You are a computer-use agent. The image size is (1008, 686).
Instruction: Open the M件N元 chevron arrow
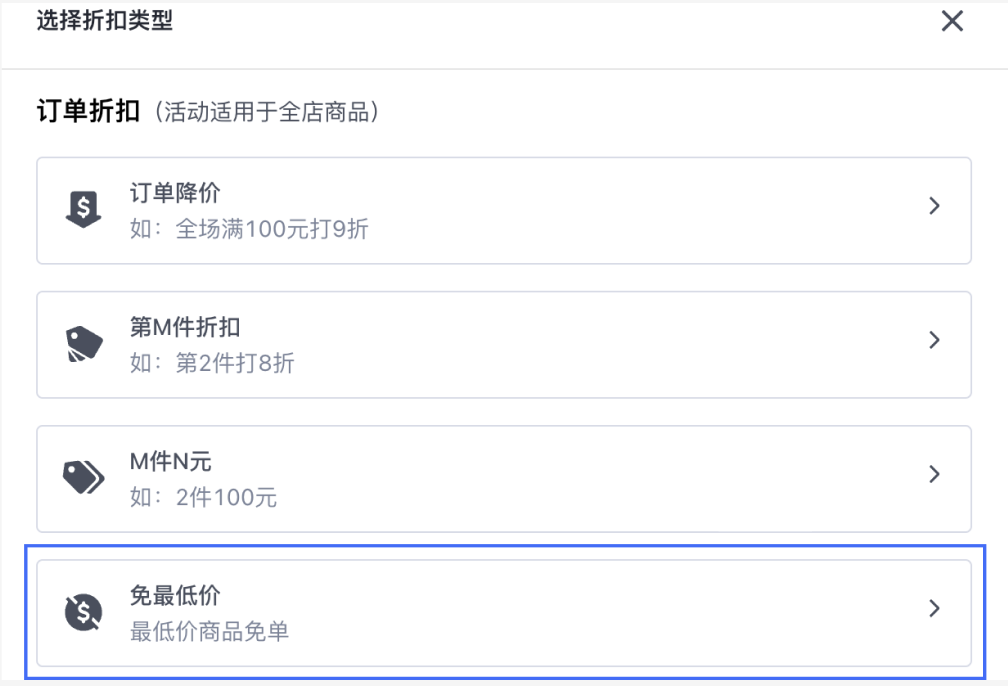coord(935,474)
